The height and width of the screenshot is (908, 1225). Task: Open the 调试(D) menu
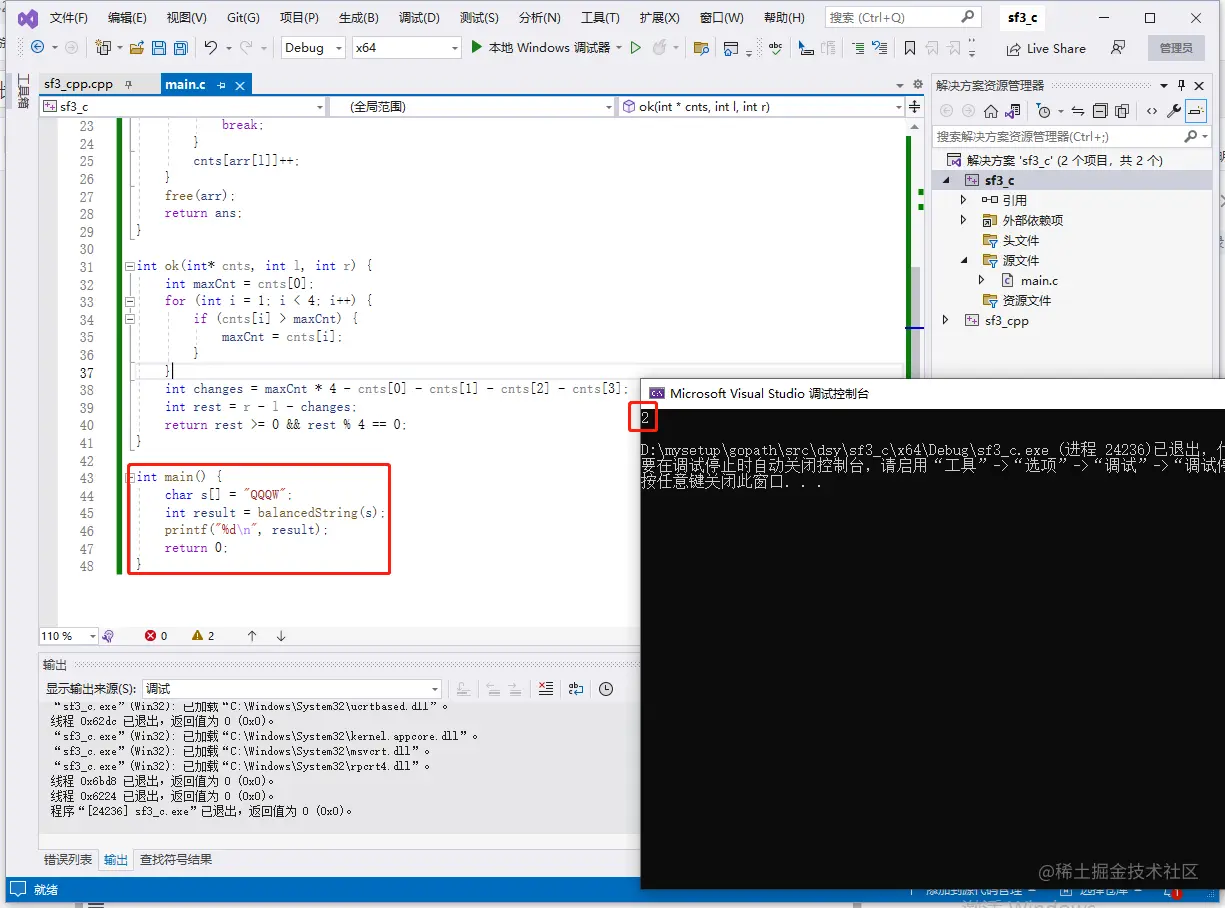419,18
